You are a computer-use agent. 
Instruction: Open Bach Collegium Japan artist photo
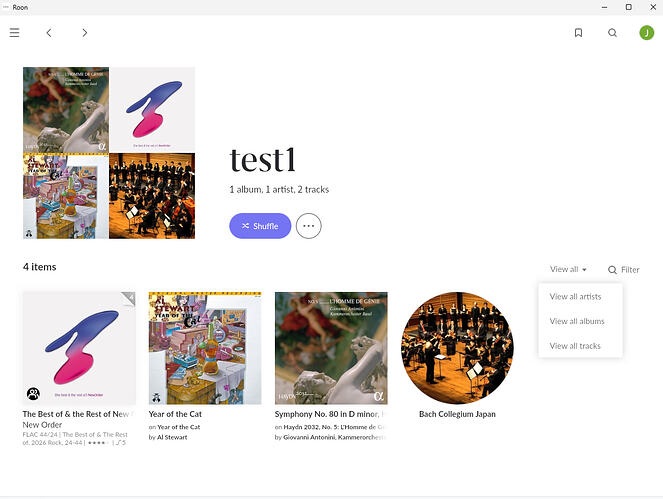[x=457, y=348]
